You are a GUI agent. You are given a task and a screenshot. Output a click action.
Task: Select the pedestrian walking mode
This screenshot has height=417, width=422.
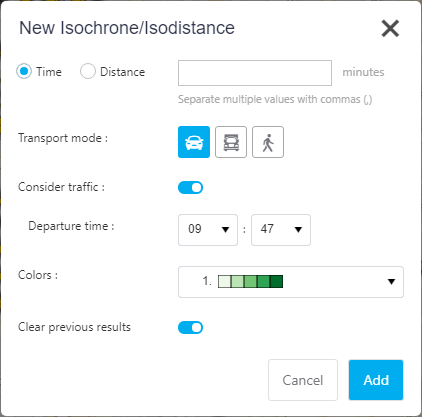[x=268, y=142]
